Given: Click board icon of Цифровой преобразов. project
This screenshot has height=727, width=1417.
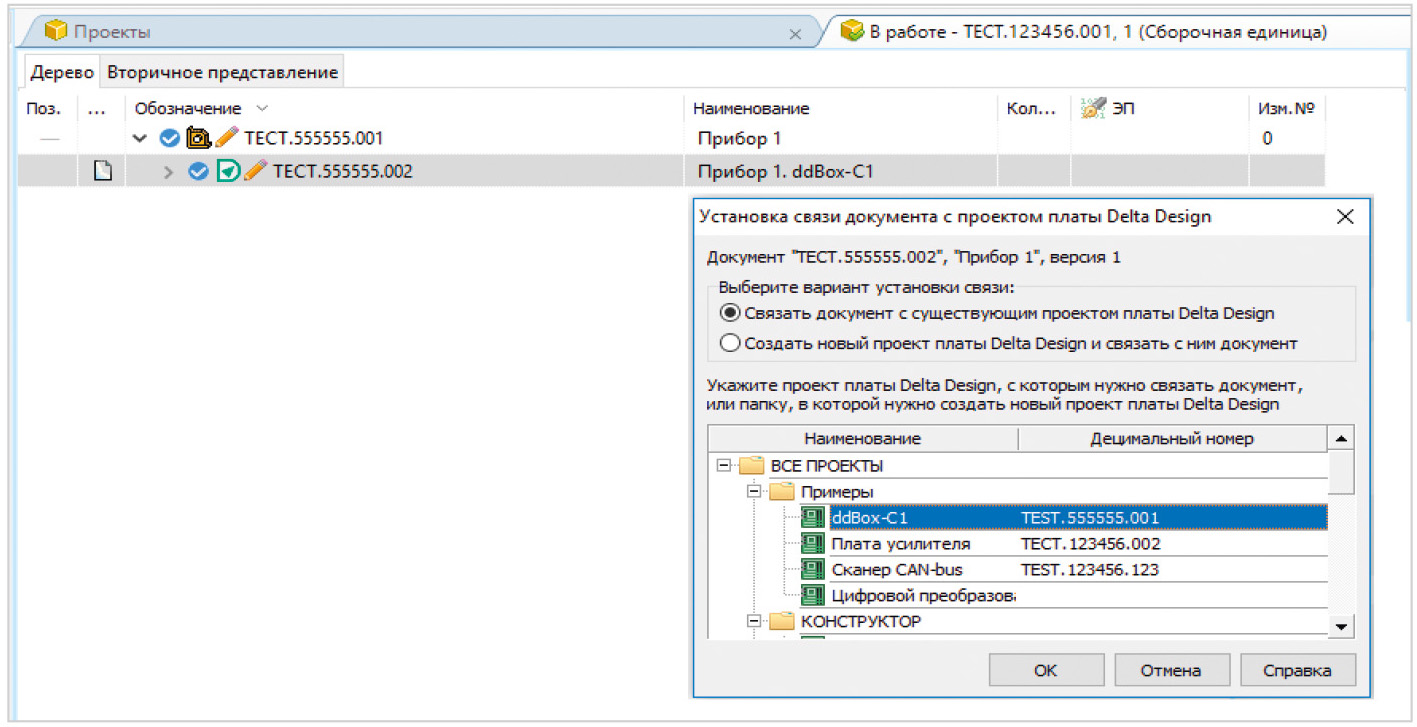Looking at the screenshot, I should [x=813, y=596].
